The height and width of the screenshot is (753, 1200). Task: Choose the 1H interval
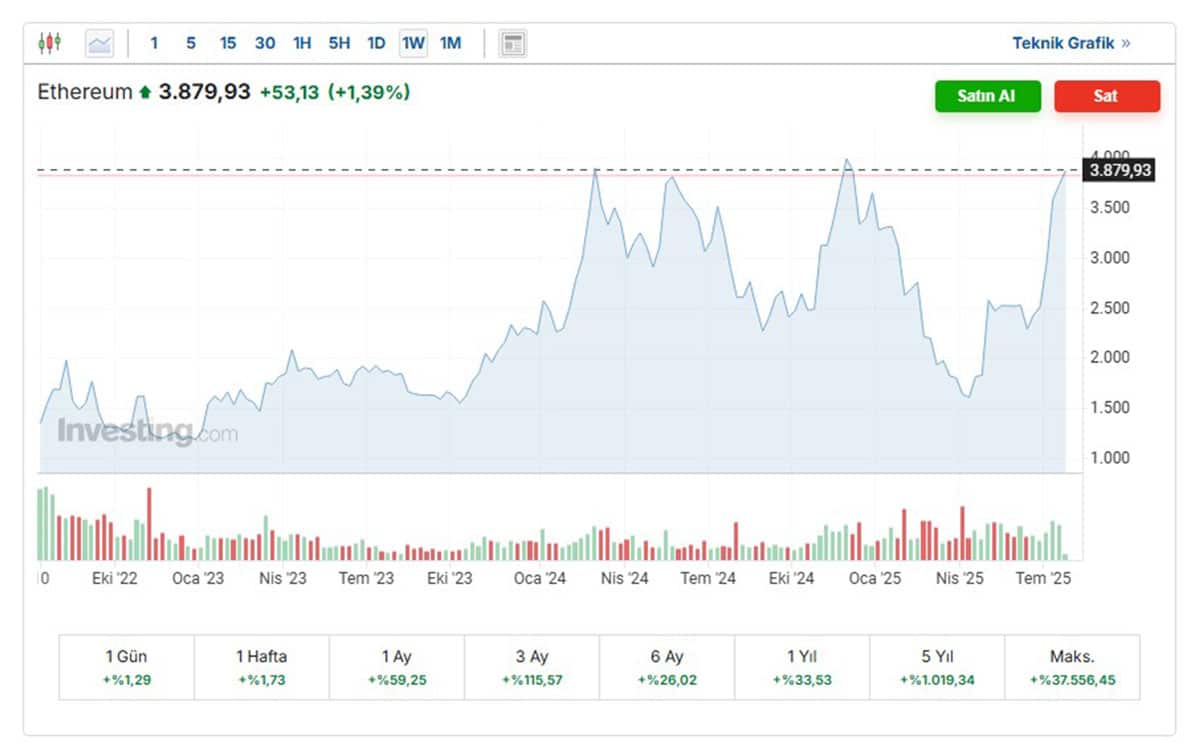[302, 43]
